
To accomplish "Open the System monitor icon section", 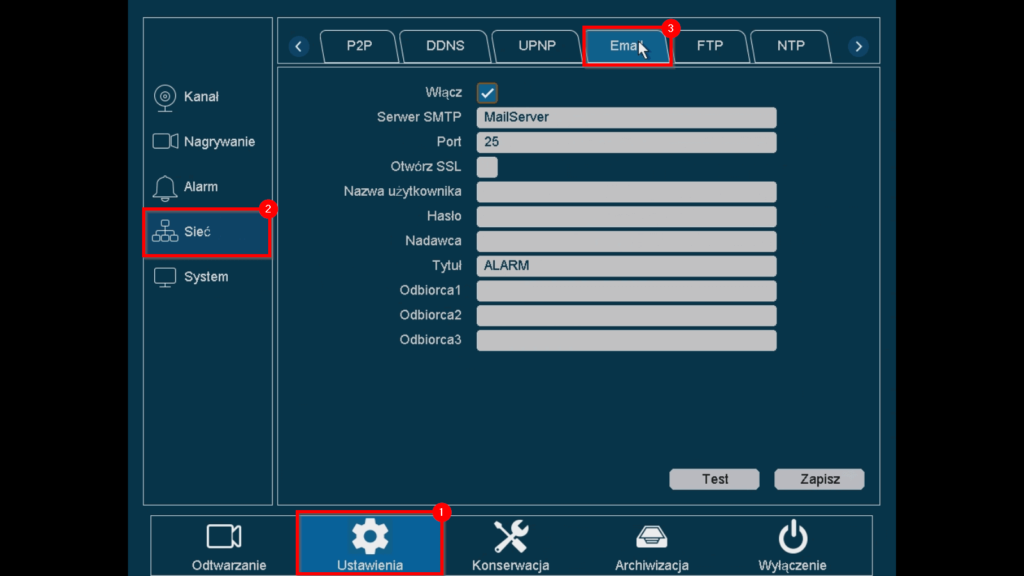I will pyautogui.click(x=165, y=277).
